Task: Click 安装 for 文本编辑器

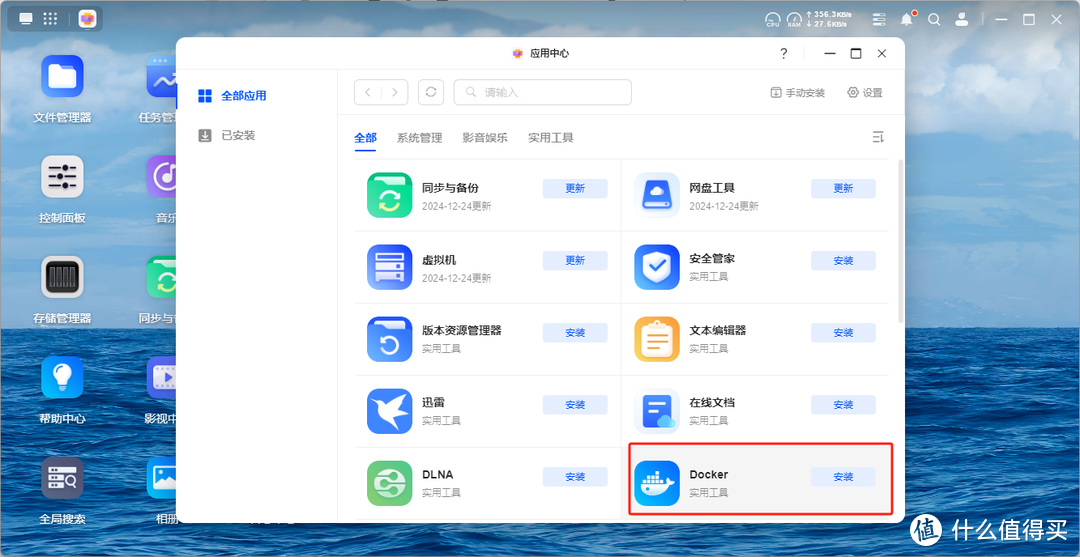Action: point(843,333)
